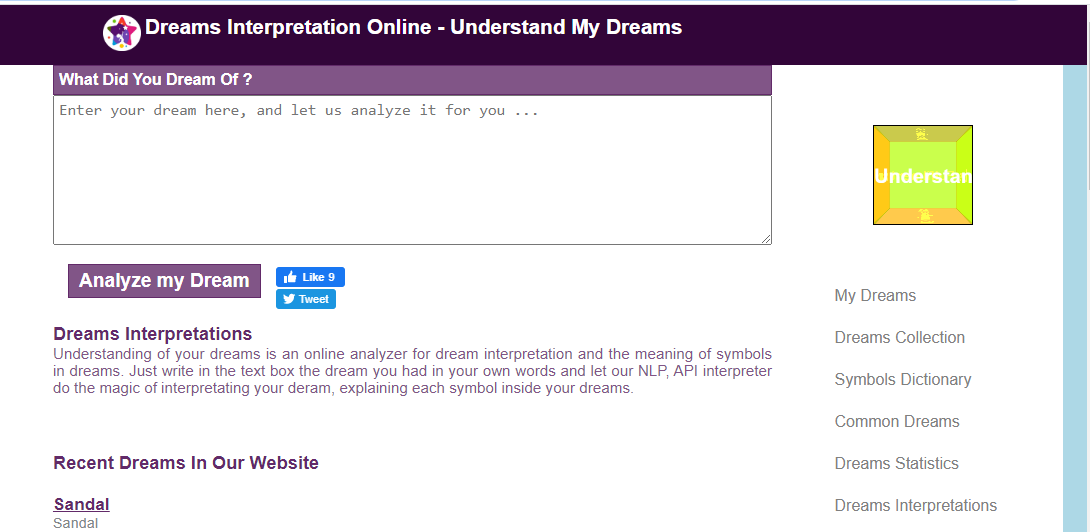Click the star logo icon in header
Image resolution: width=1090 pixels, height=532 pixels.
(x=122, y=33)
